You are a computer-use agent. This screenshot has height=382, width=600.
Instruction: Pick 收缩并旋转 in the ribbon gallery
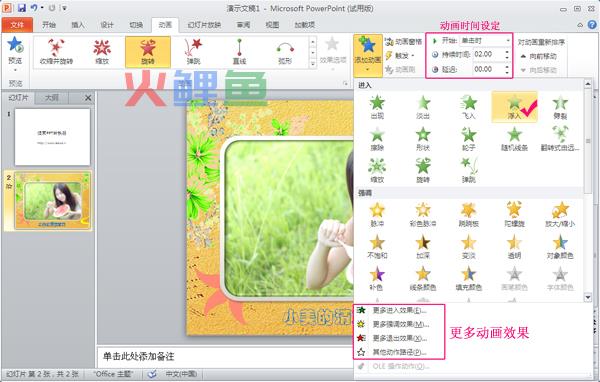point(56,52)
